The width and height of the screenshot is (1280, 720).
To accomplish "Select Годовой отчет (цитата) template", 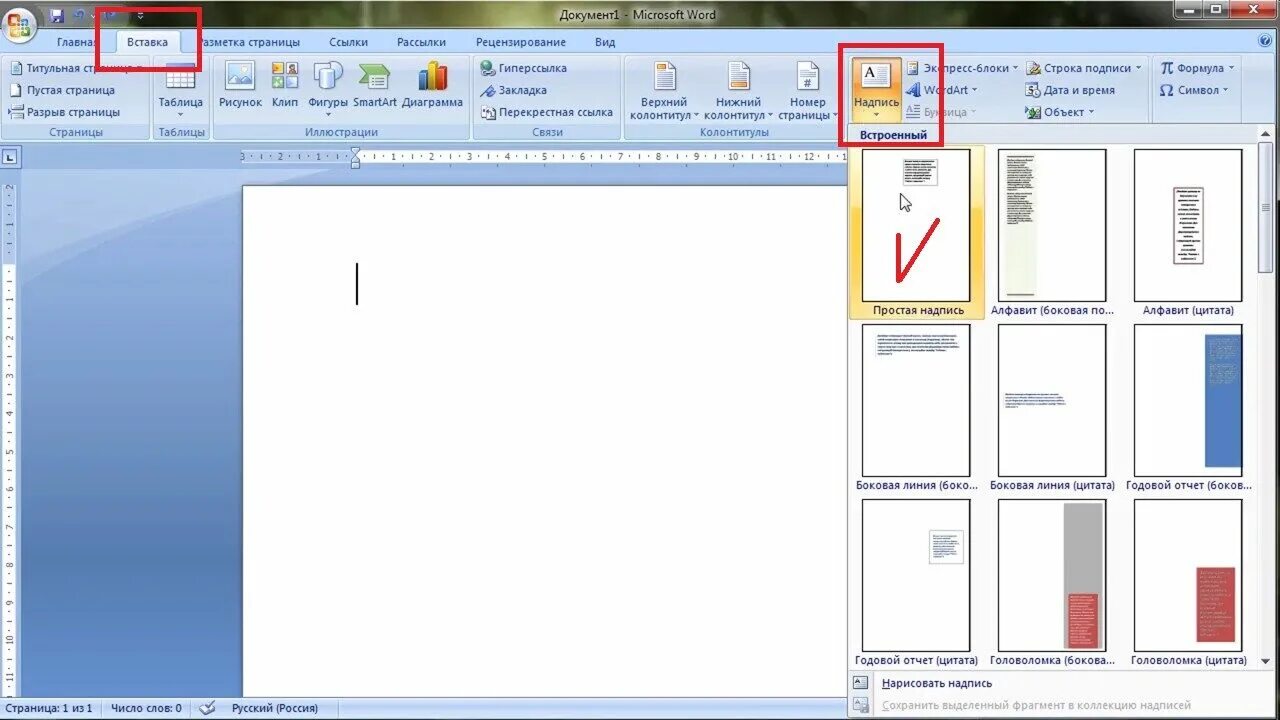I will [917, 582].
